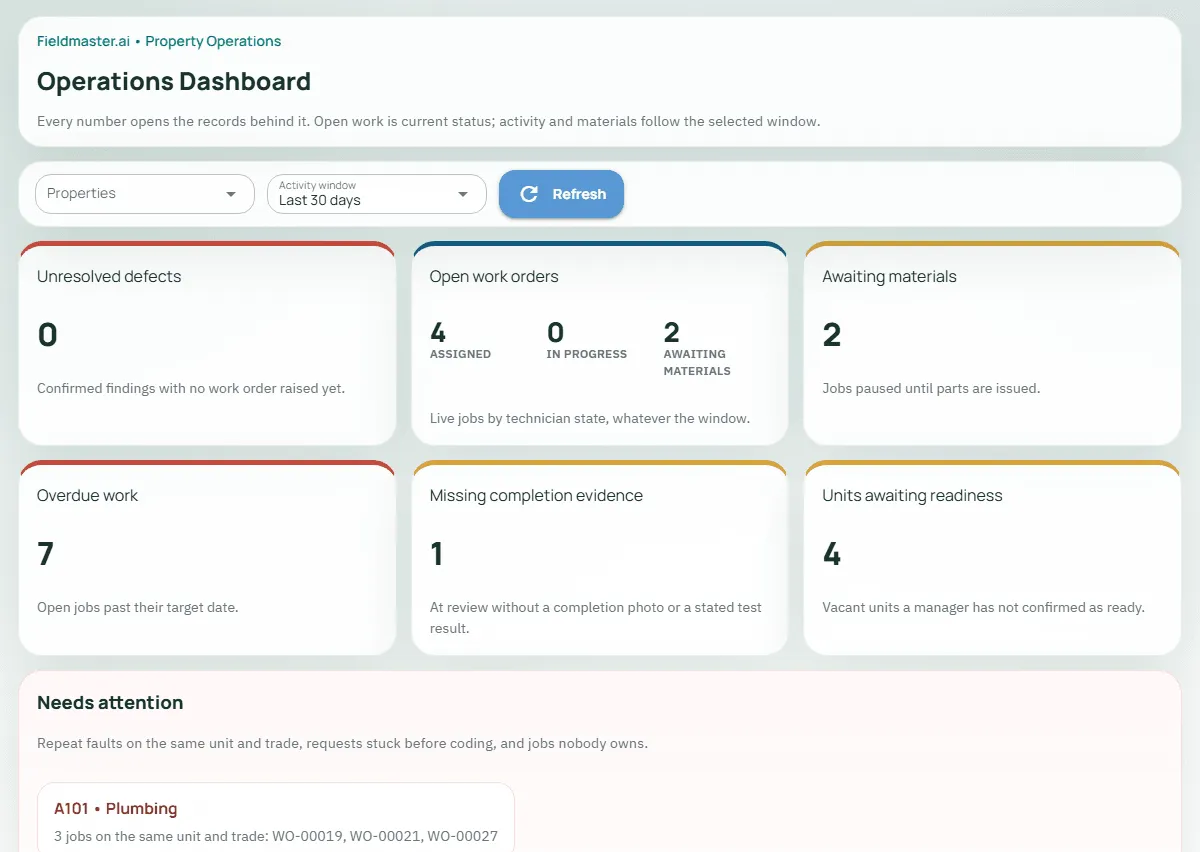
Task: Click 'At review without a completion photo' text
Action: click(596, 617)
